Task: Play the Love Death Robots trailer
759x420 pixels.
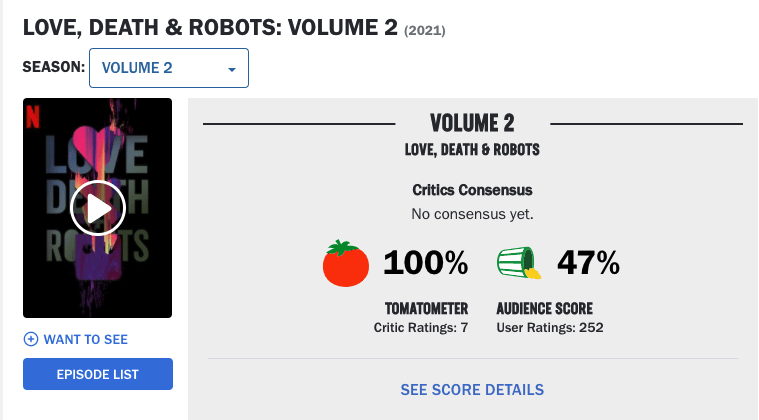Action: click(x=98, y=208)
